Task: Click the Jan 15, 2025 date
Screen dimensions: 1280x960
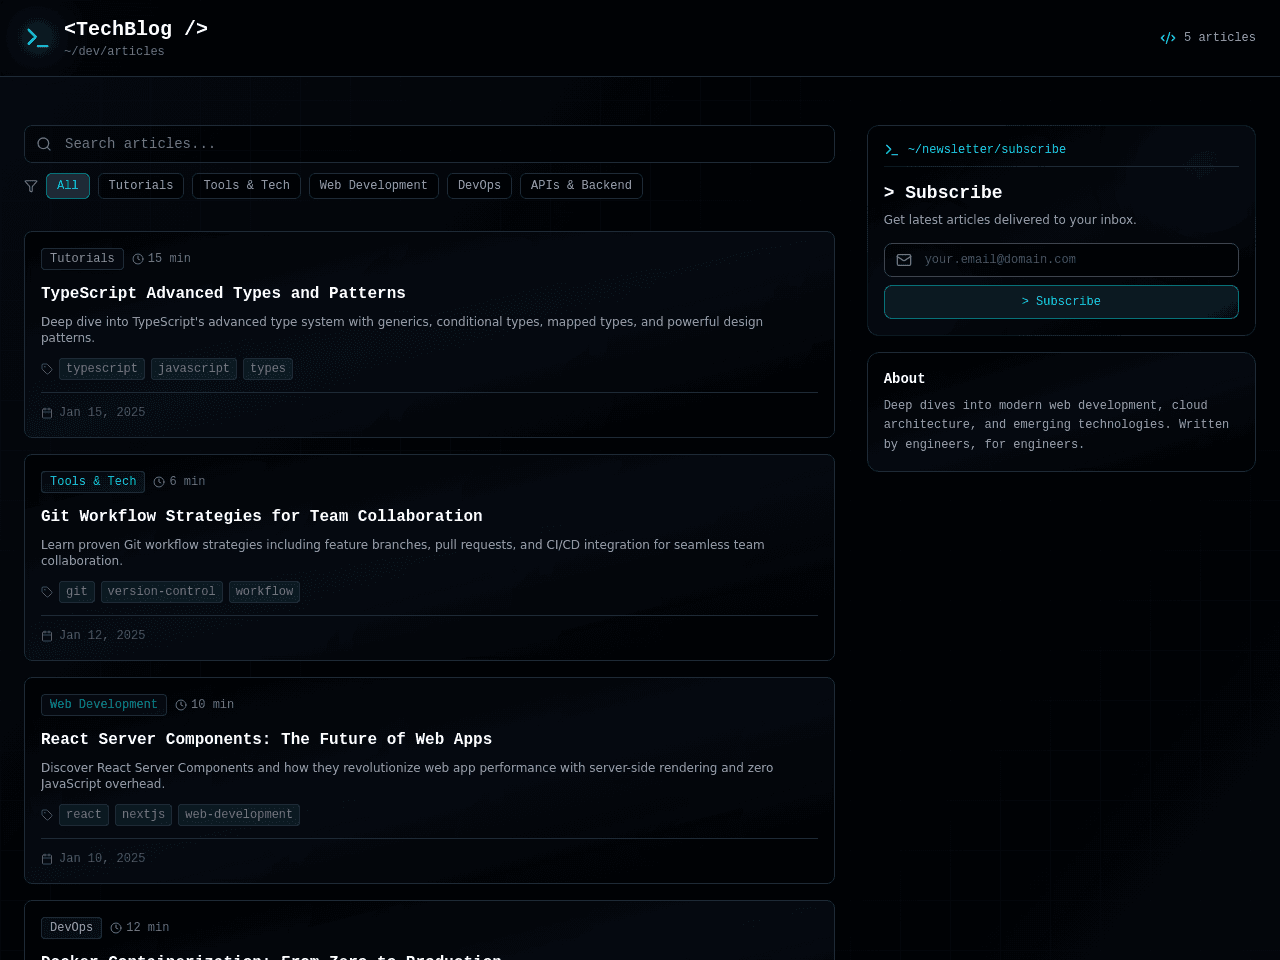Action: pyautogui.click(x=102, y=413)
